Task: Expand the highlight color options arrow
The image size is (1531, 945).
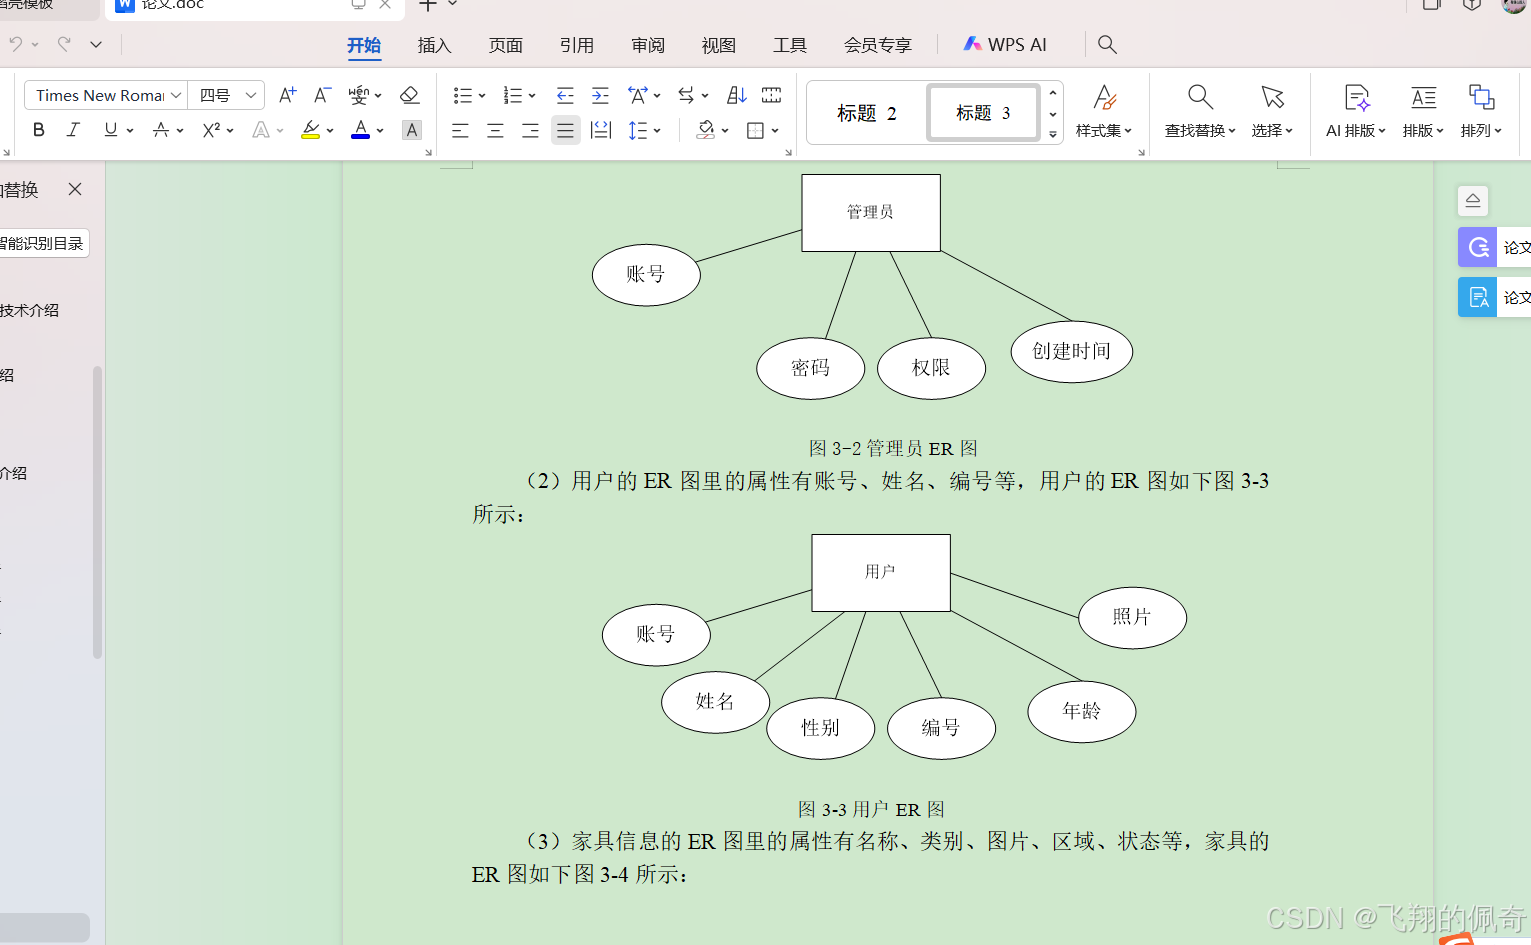Action: click(x=330, y=130)
